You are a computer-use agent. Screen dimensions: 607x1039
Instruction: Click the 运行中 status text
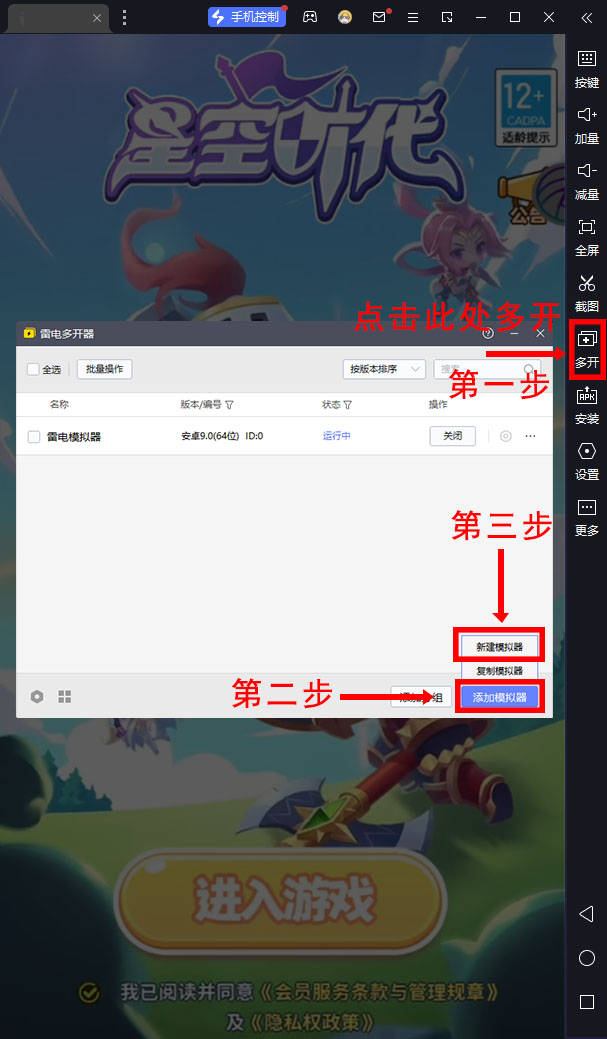tap(337, 436)
